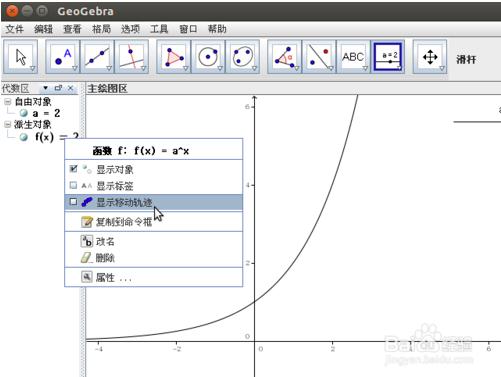This screenshot has width=501, height=377.
Task: Enable the 显示标签 checkbox
Action: click(x=73, y=185)
